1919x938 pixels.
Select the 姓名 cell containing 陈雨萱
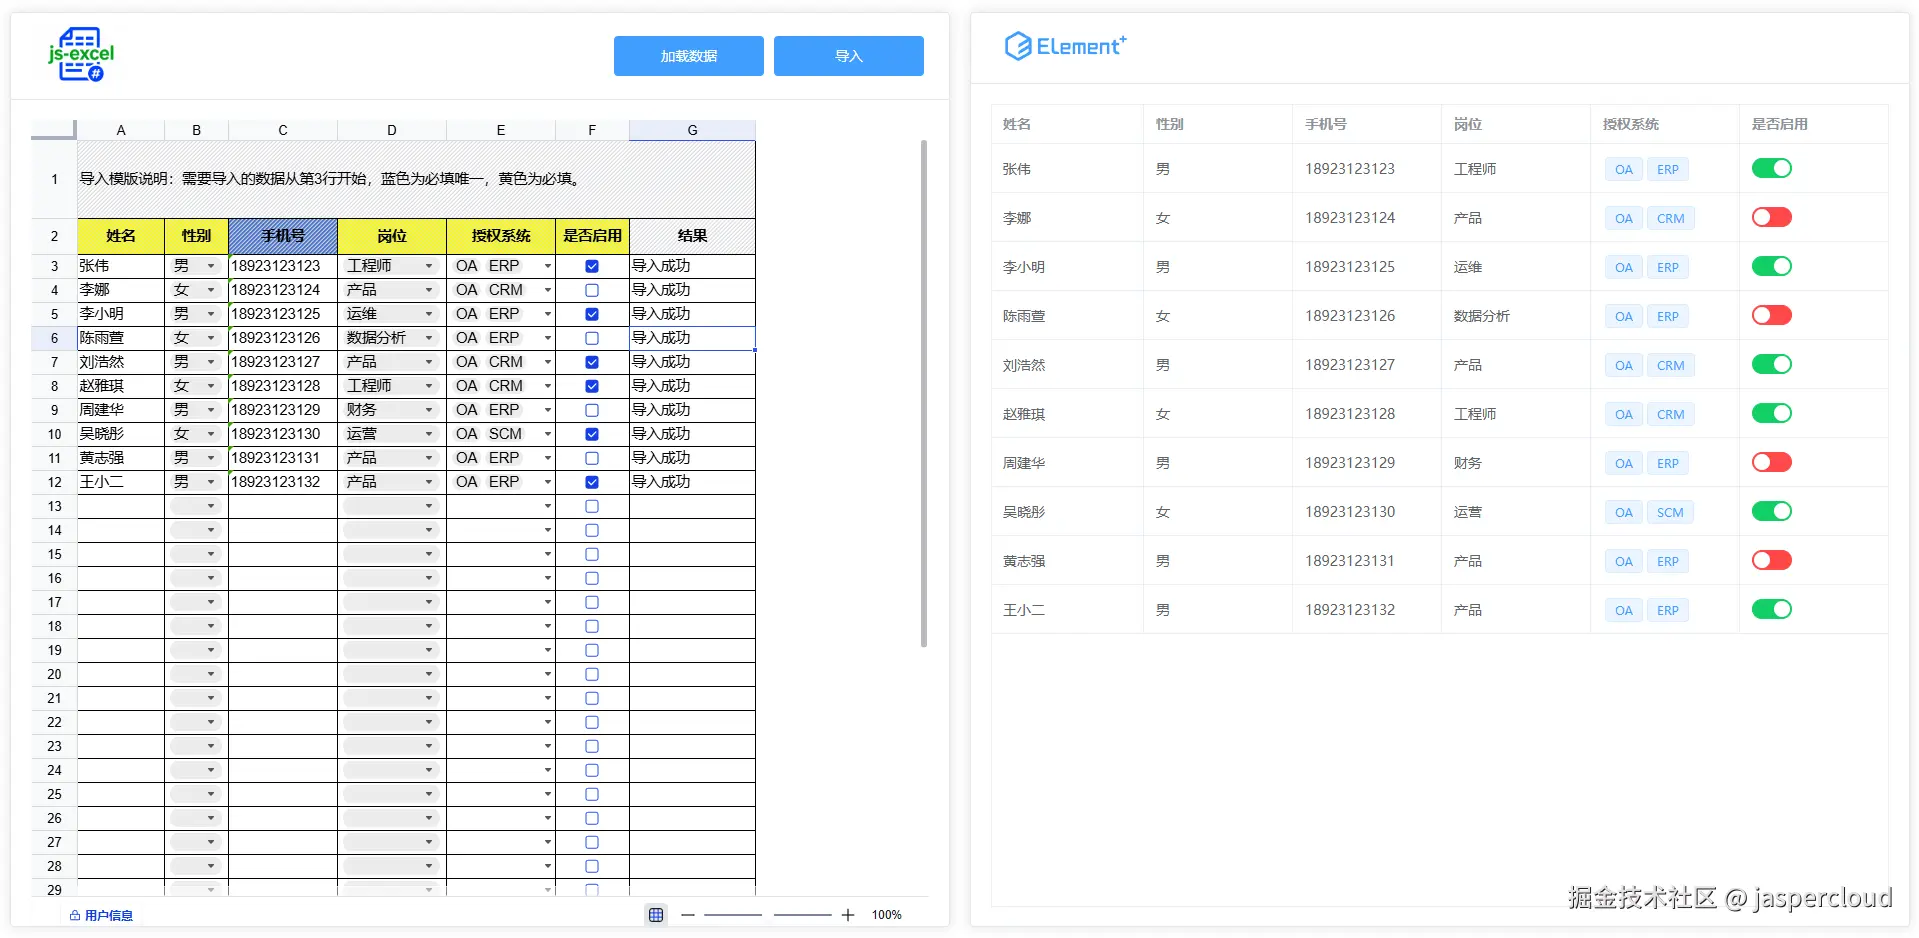click(x=121, y=338)
